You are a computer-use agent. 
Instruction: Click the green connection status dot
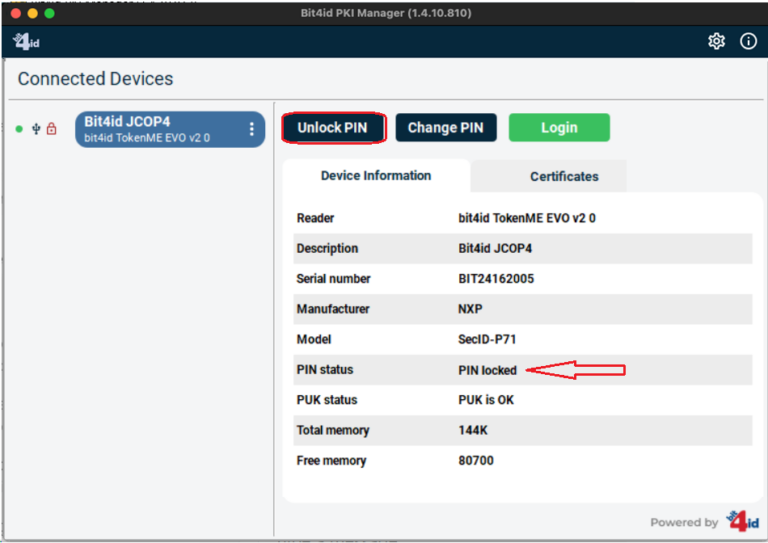pyautogui.click(x=19, y=129)
